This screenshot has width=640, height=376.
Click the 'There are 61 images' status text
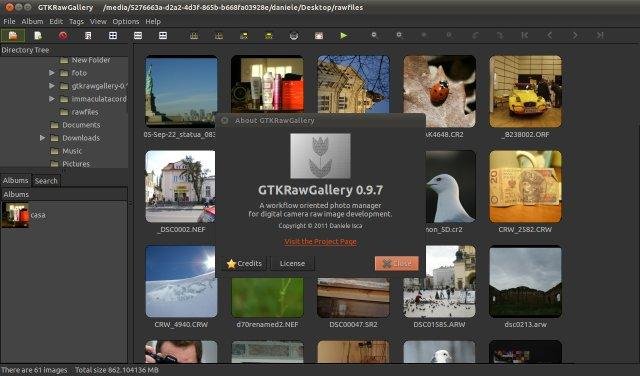pos(34,370)
